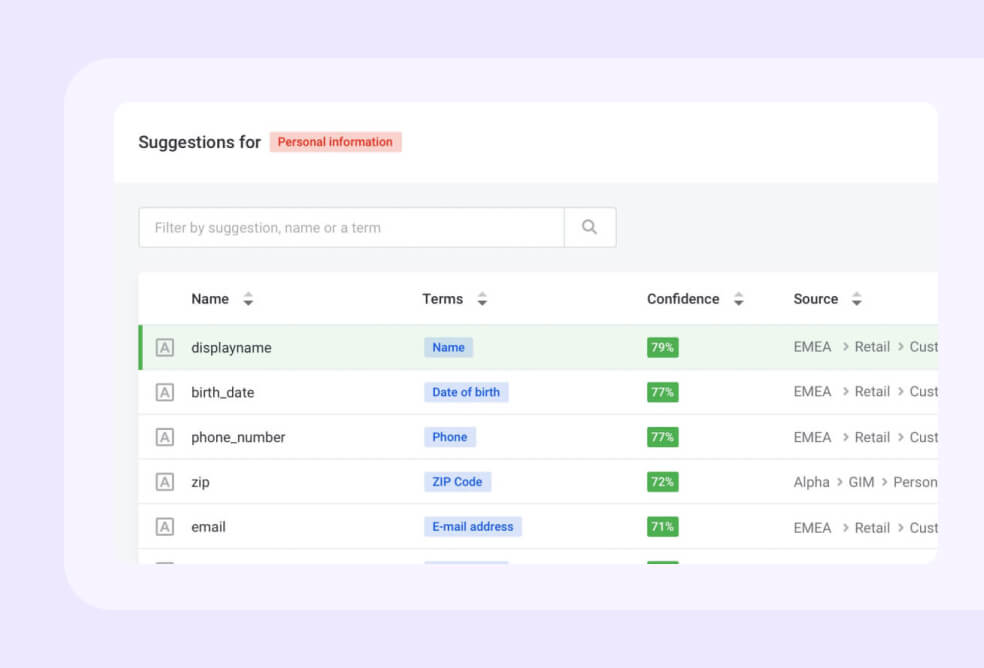
Task: Focus the filter by suggestion input field
Action: click(351, 227)
